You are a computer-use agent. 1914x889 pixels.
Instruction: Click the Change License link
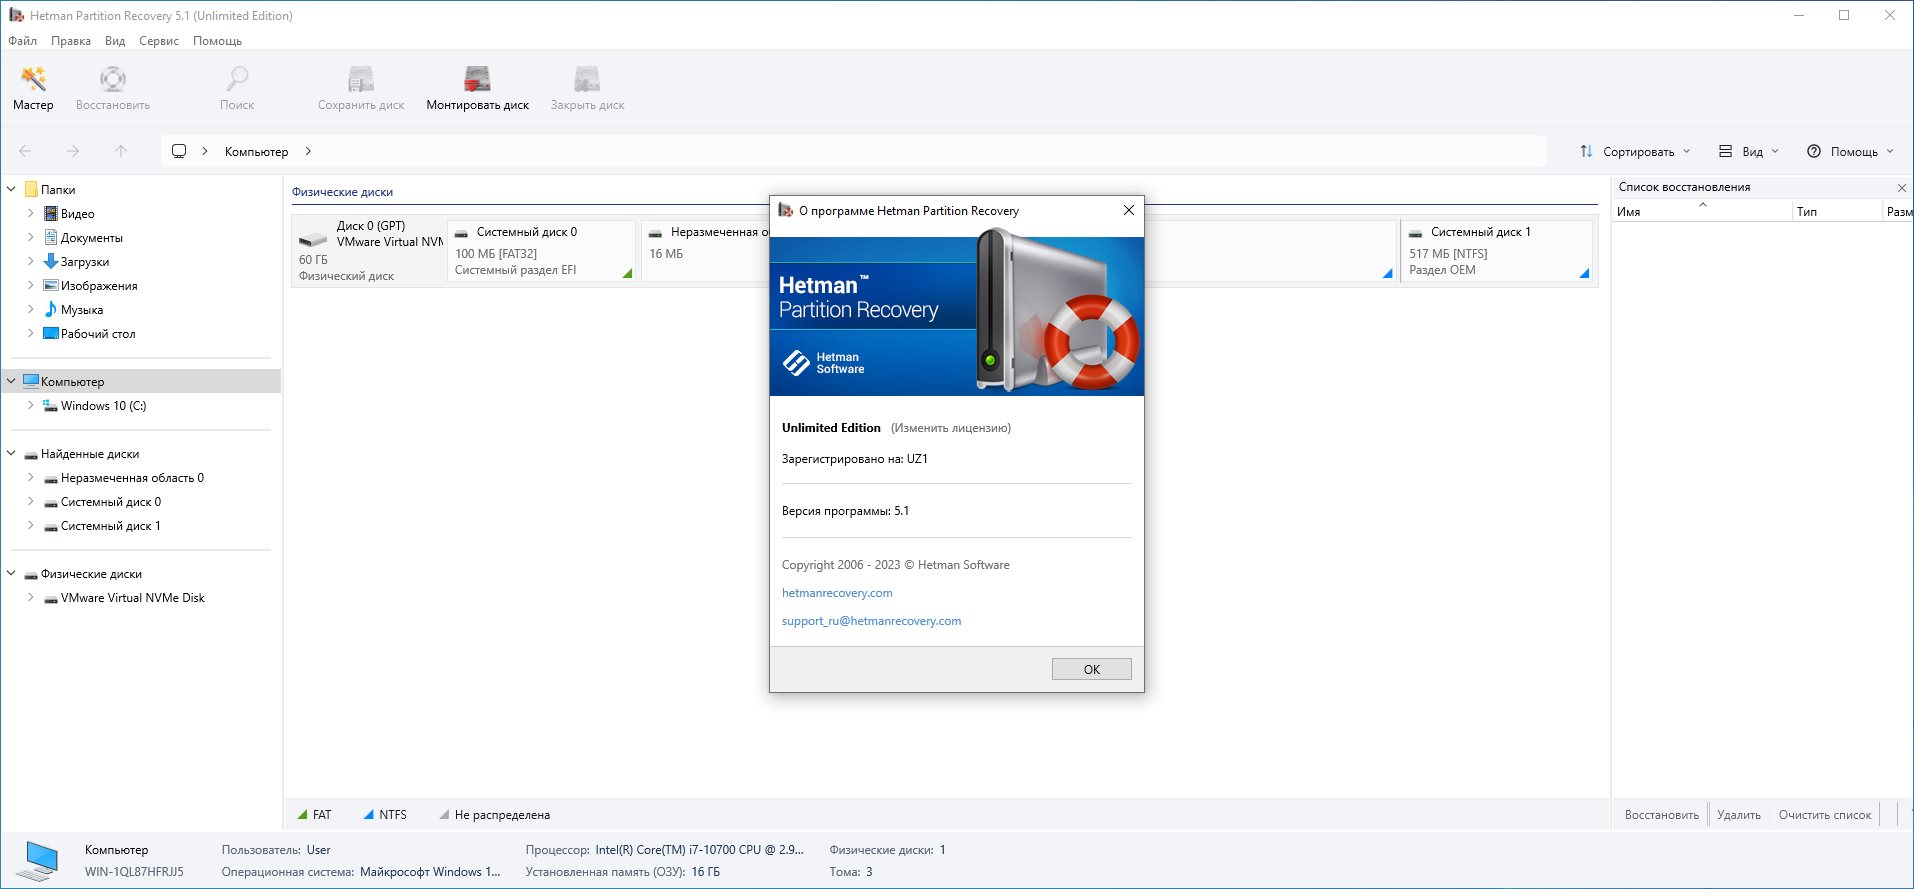point(950,428)
